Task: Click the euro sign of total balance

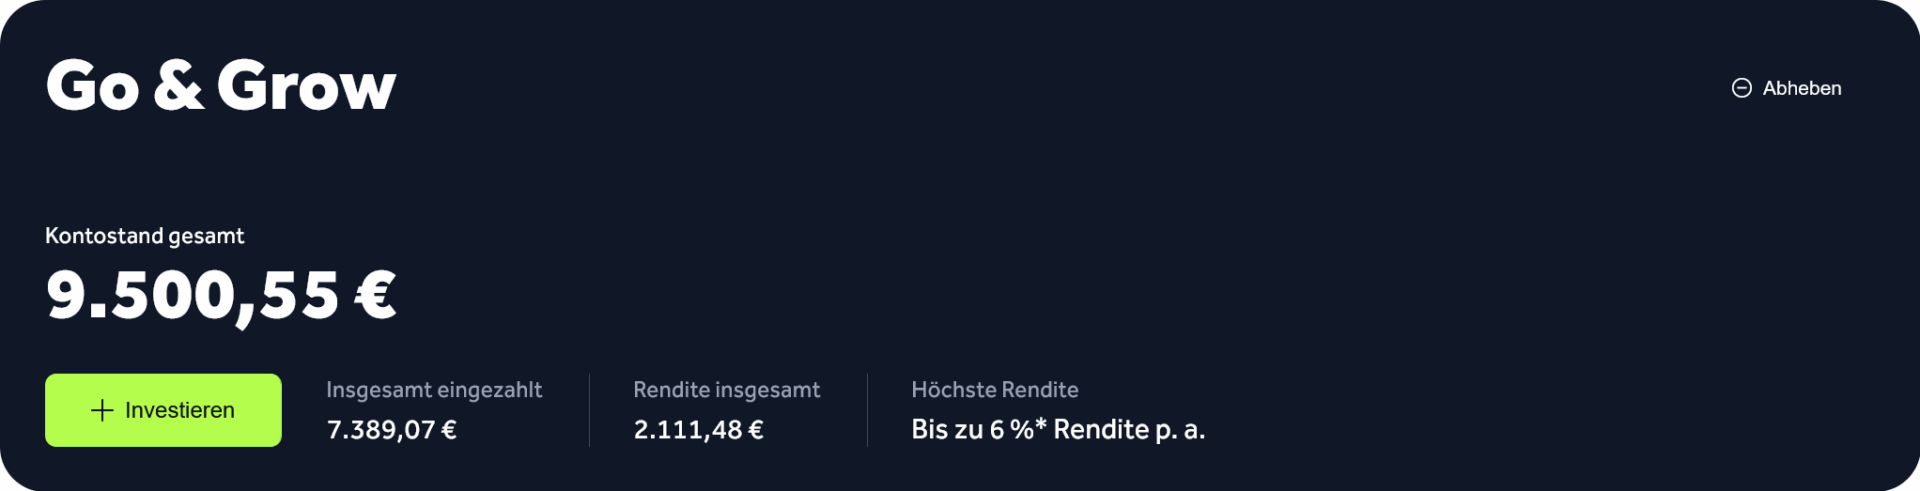Action: (x=376, y=296)
